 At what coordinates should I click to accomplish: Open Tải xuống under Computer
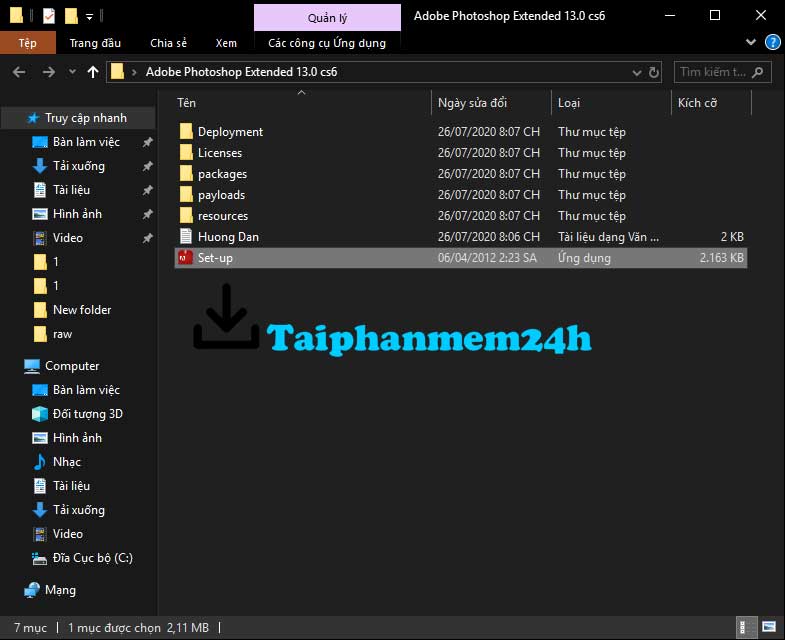tap(79, 510)
